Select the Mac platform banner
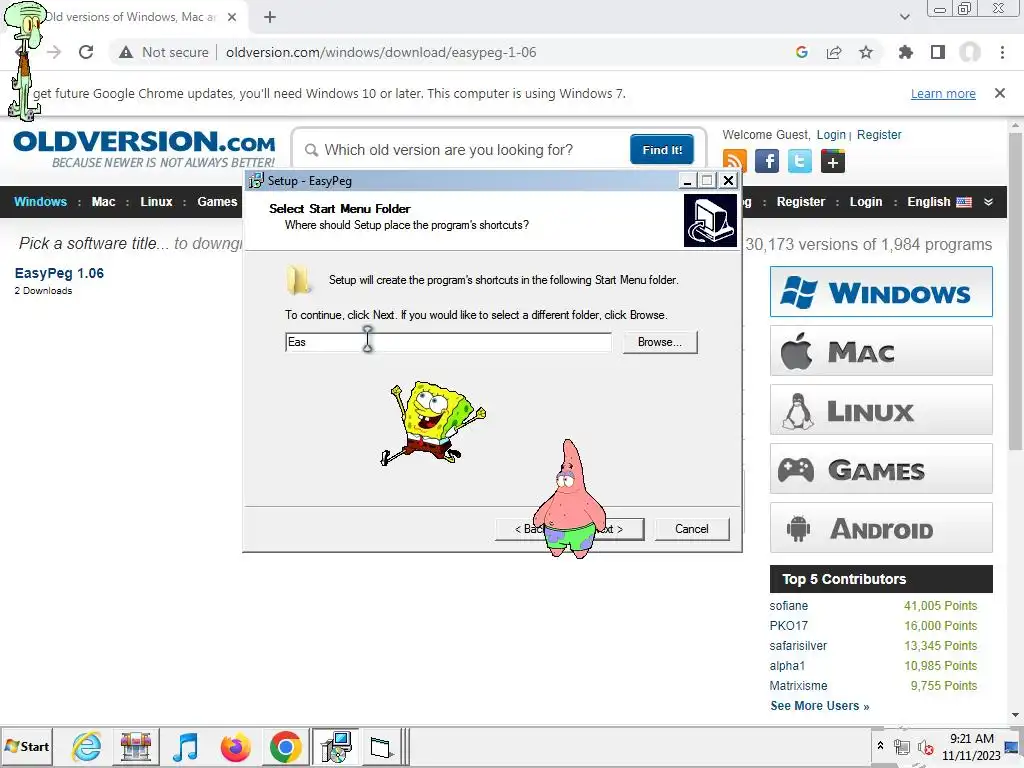 [x=881, y=351]
